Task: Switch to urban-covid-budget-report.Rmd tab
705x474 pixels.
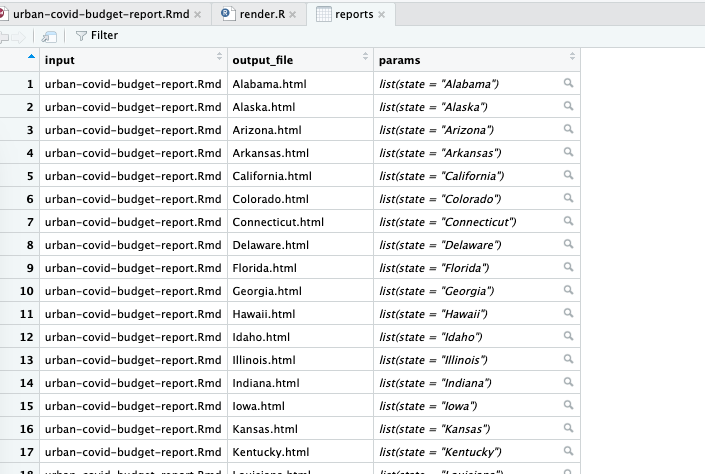Action: (101, 14)
